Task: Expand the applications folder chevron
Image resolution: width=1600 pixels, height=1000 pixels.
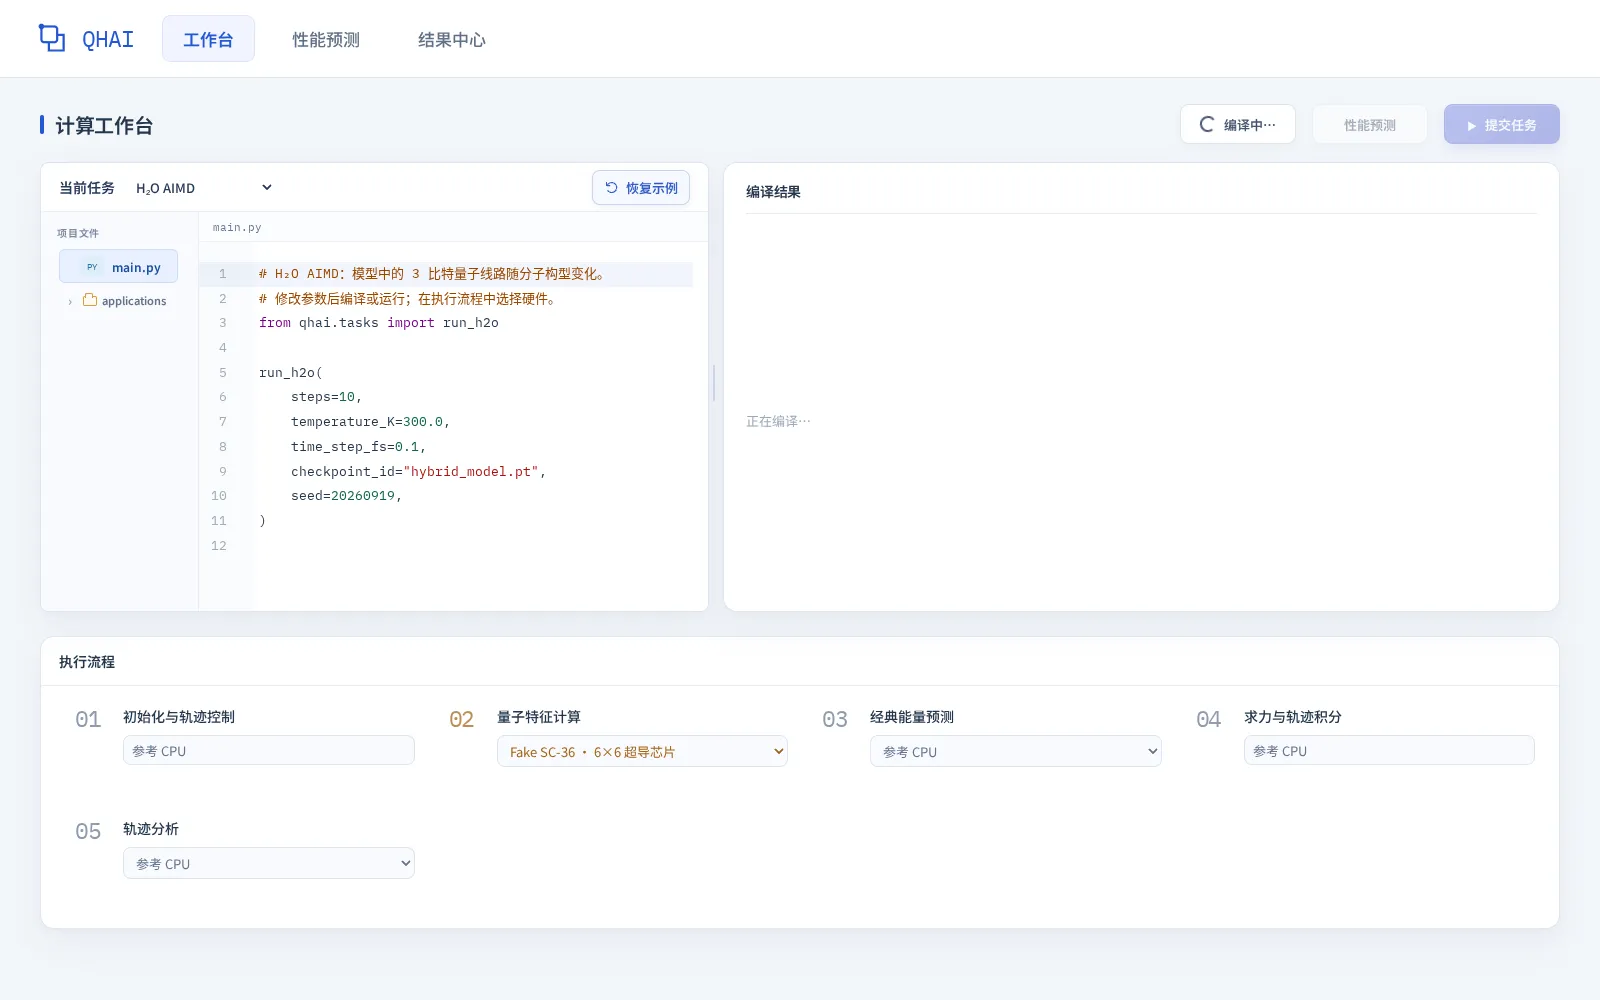Action: [x=70, y=301]
